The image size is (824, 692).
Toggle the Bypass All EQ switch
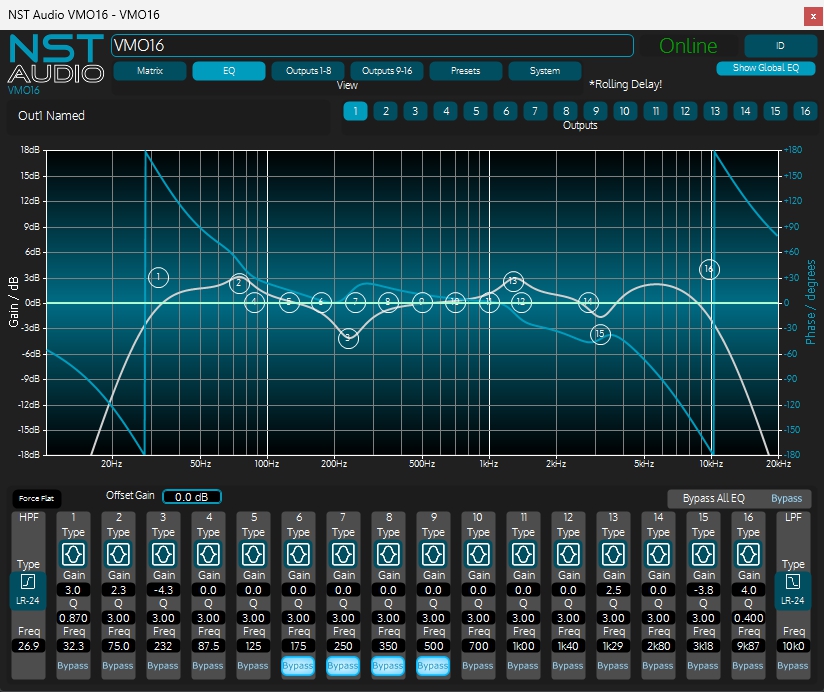coord(786,498)
